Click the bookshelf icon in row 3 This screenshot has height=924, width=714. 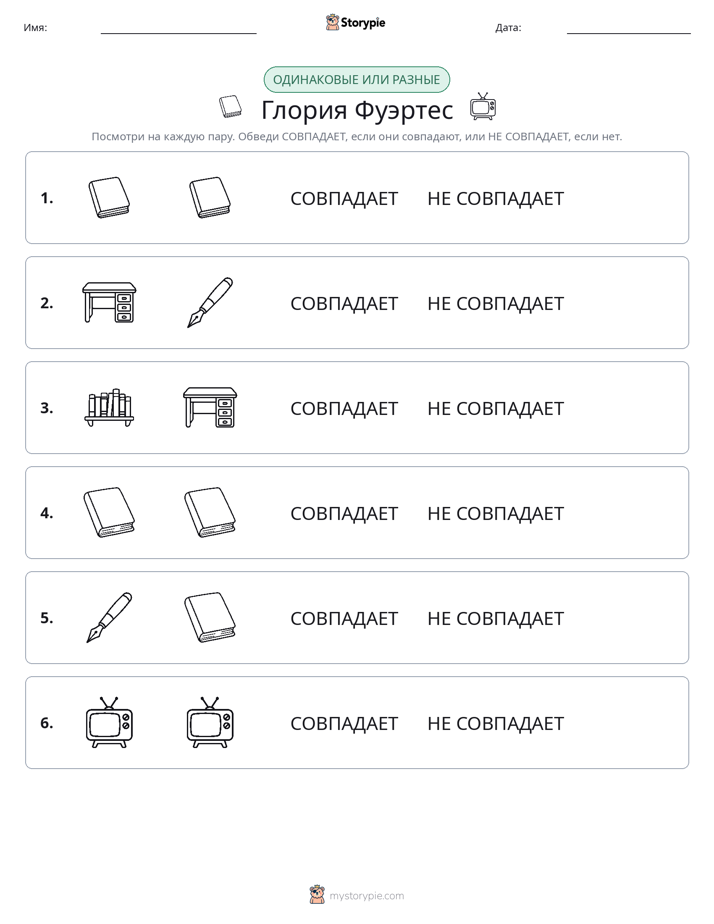coord(109,407)
